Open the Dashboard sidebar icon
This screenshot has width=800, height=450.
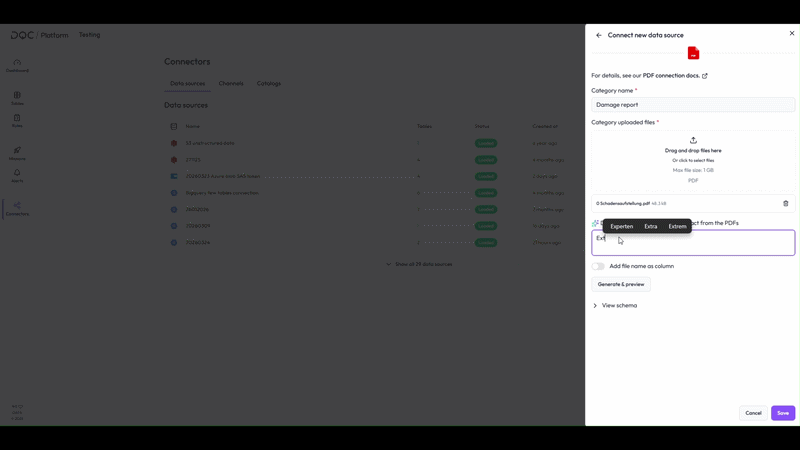(x=17, y=65)
